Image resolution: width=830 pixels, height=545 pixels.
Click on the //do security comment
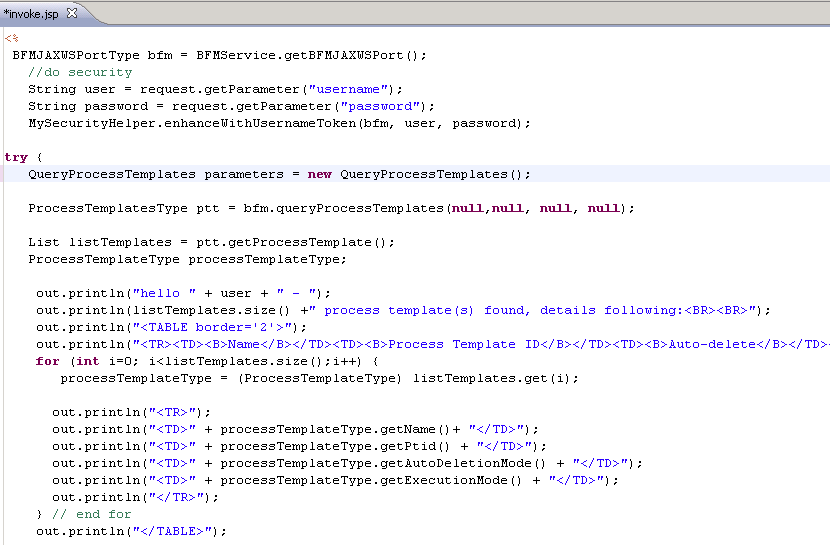click(80, 72)
